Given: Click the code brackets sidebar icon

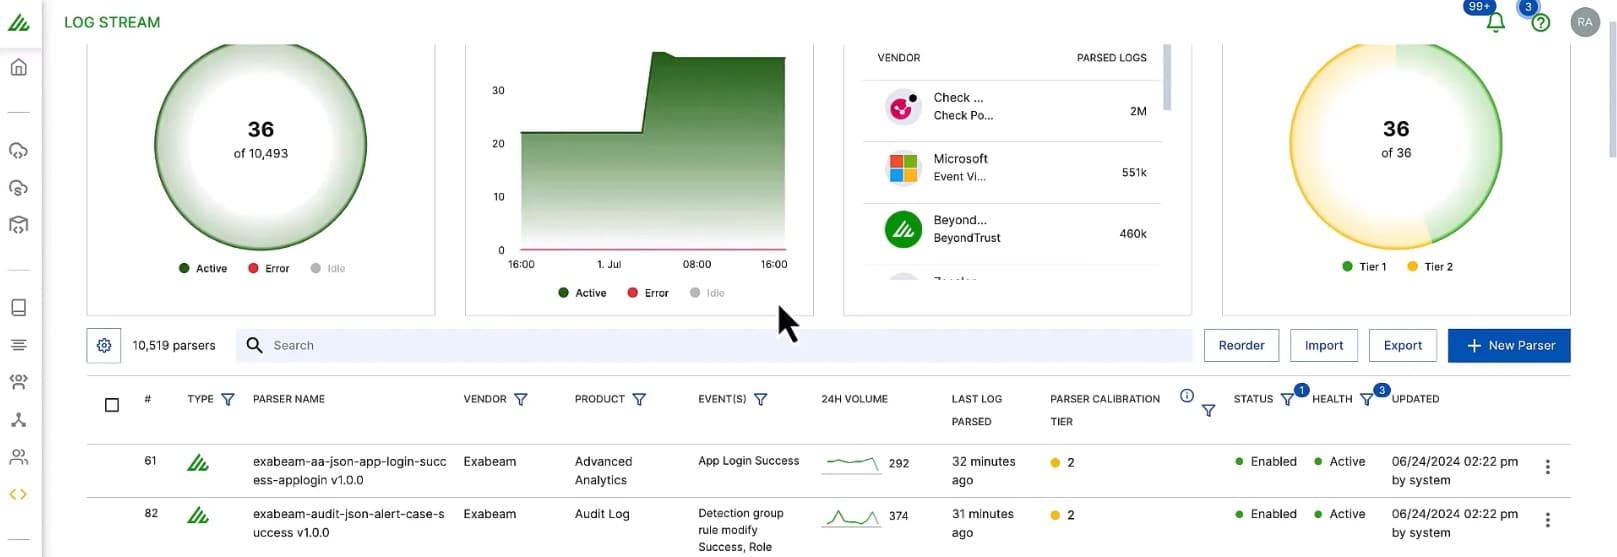Looking at the screenshot, I should [x=18, y=494].
